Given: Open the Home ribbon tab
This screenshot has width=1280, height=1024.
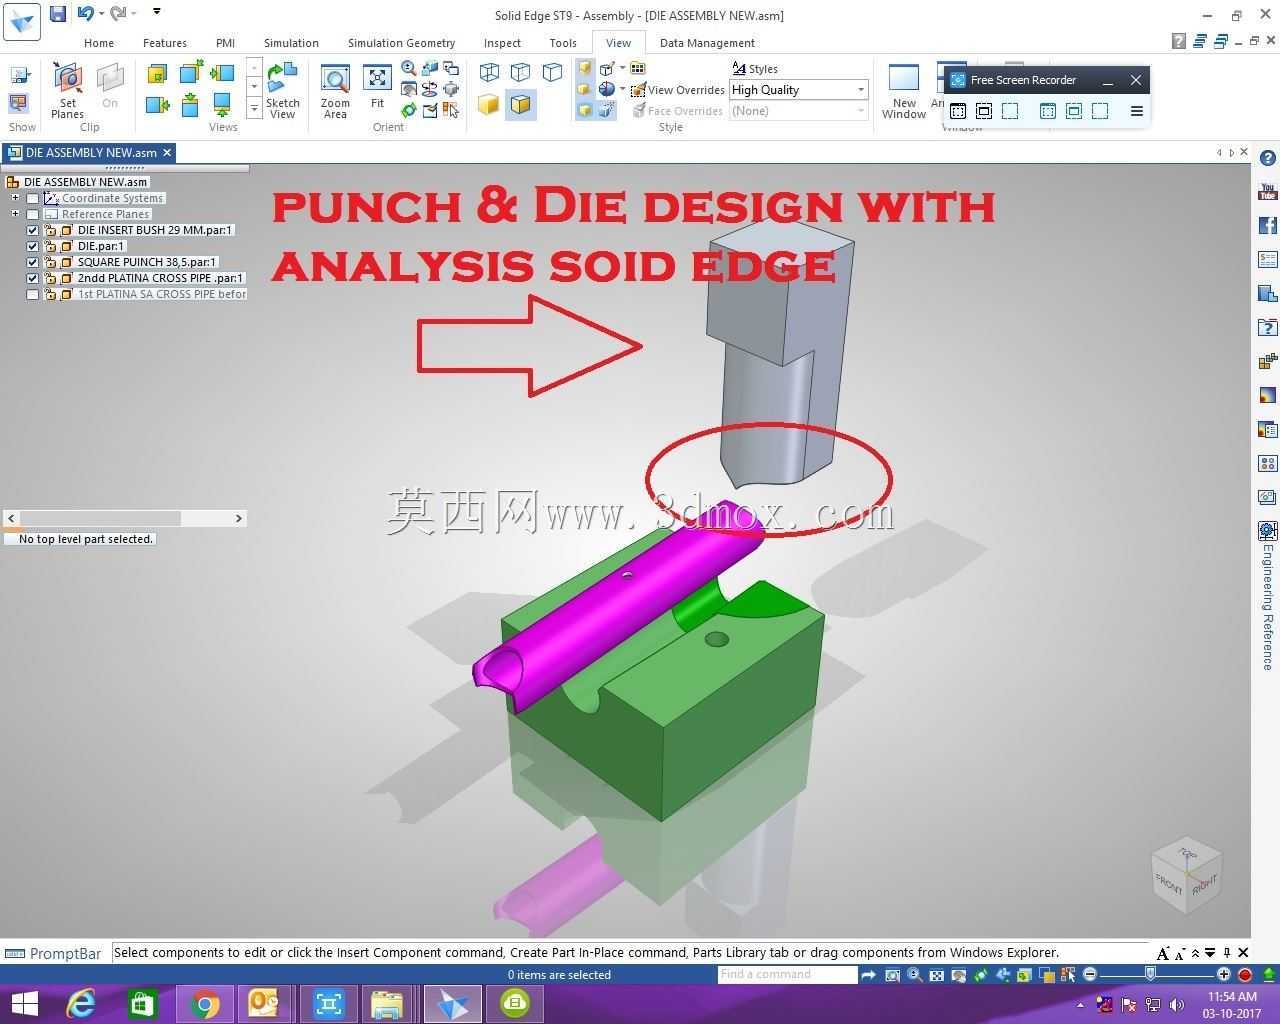Looking at the screenshot, I should point(99,43).
